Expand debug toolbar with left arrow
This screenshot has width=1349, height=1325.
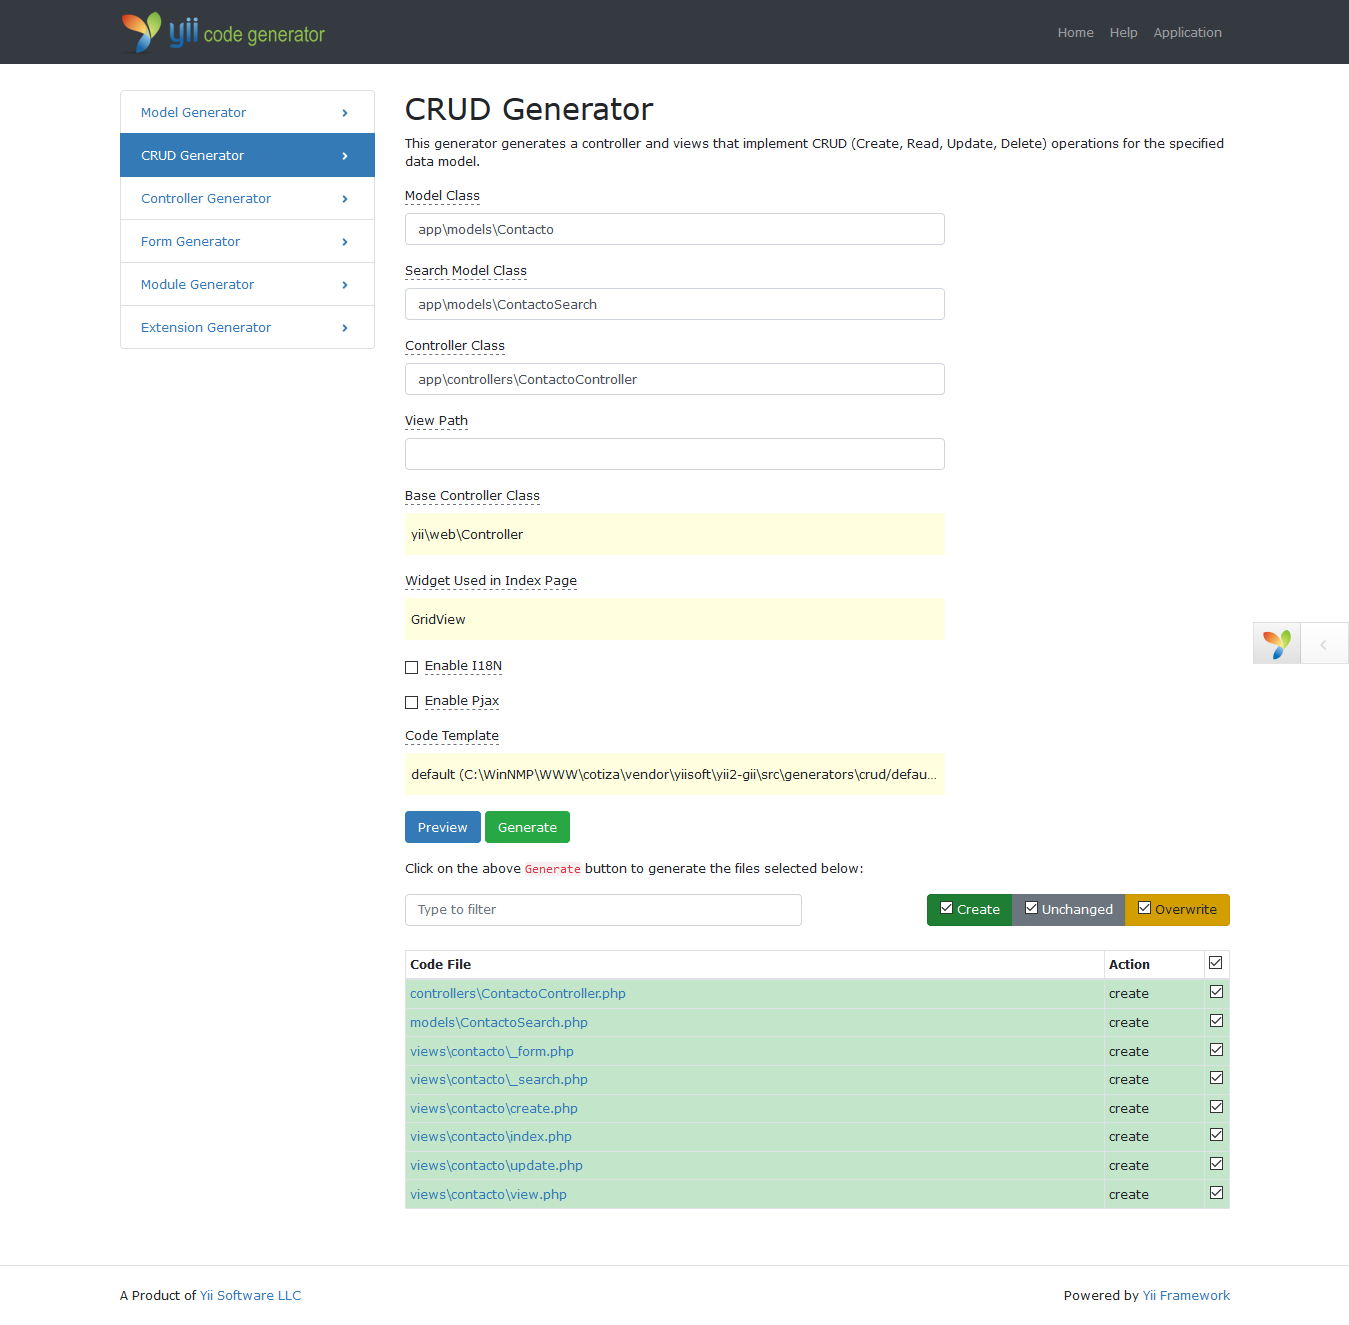(x=1323, y=645)
